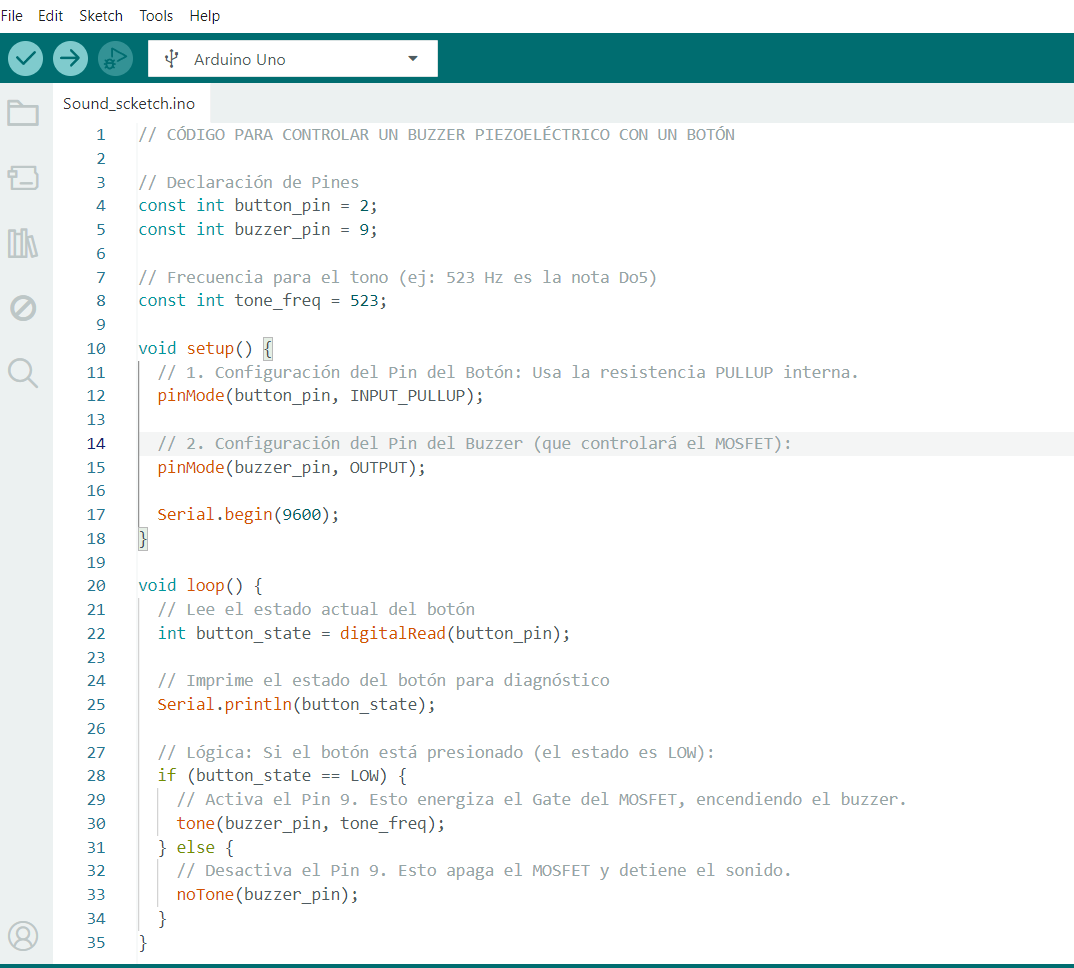Screen dimensions: 1074x968
Task: Open the Tools menu
Action: [x=156, y=16]
